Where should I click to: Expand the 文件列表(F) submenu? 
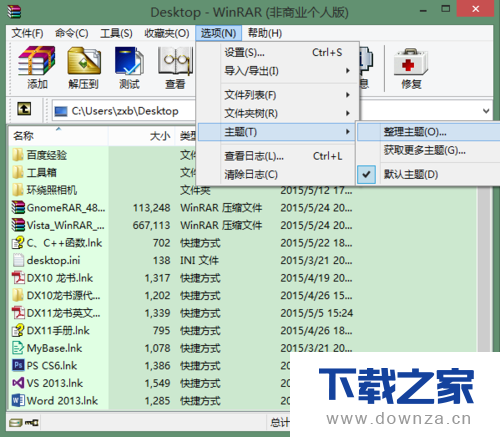pyautogui.click(x=277, y=95)
